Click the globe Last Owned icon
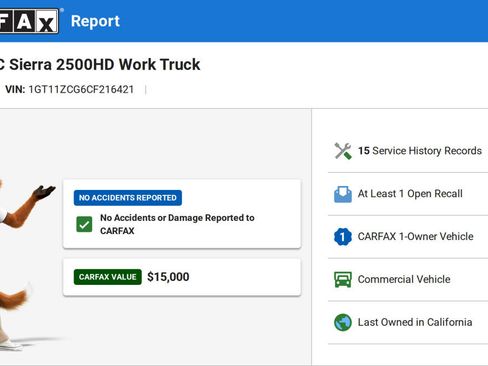 pyautogui.click(x=343, y=322)
